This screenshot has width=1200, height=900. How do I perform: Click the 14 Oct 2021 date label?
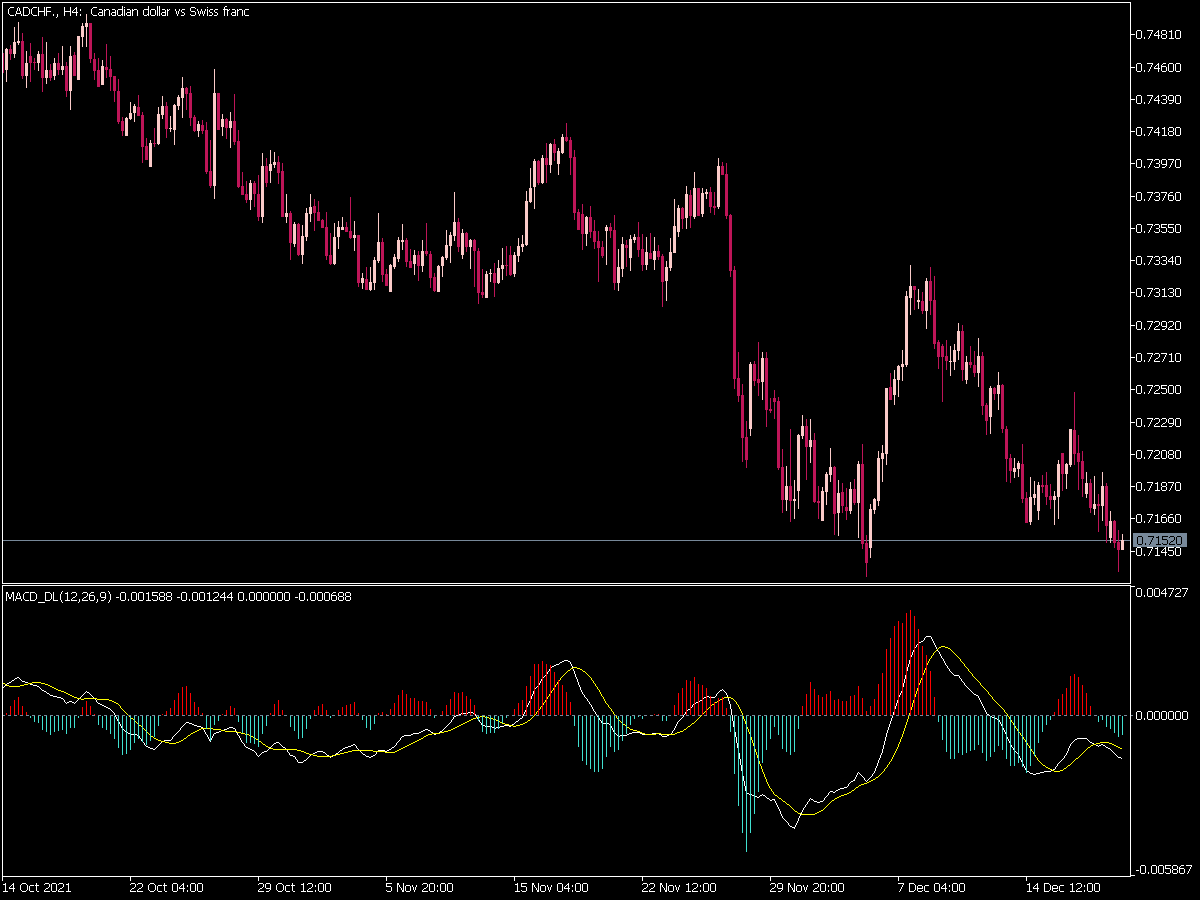[x=36, y=887]
